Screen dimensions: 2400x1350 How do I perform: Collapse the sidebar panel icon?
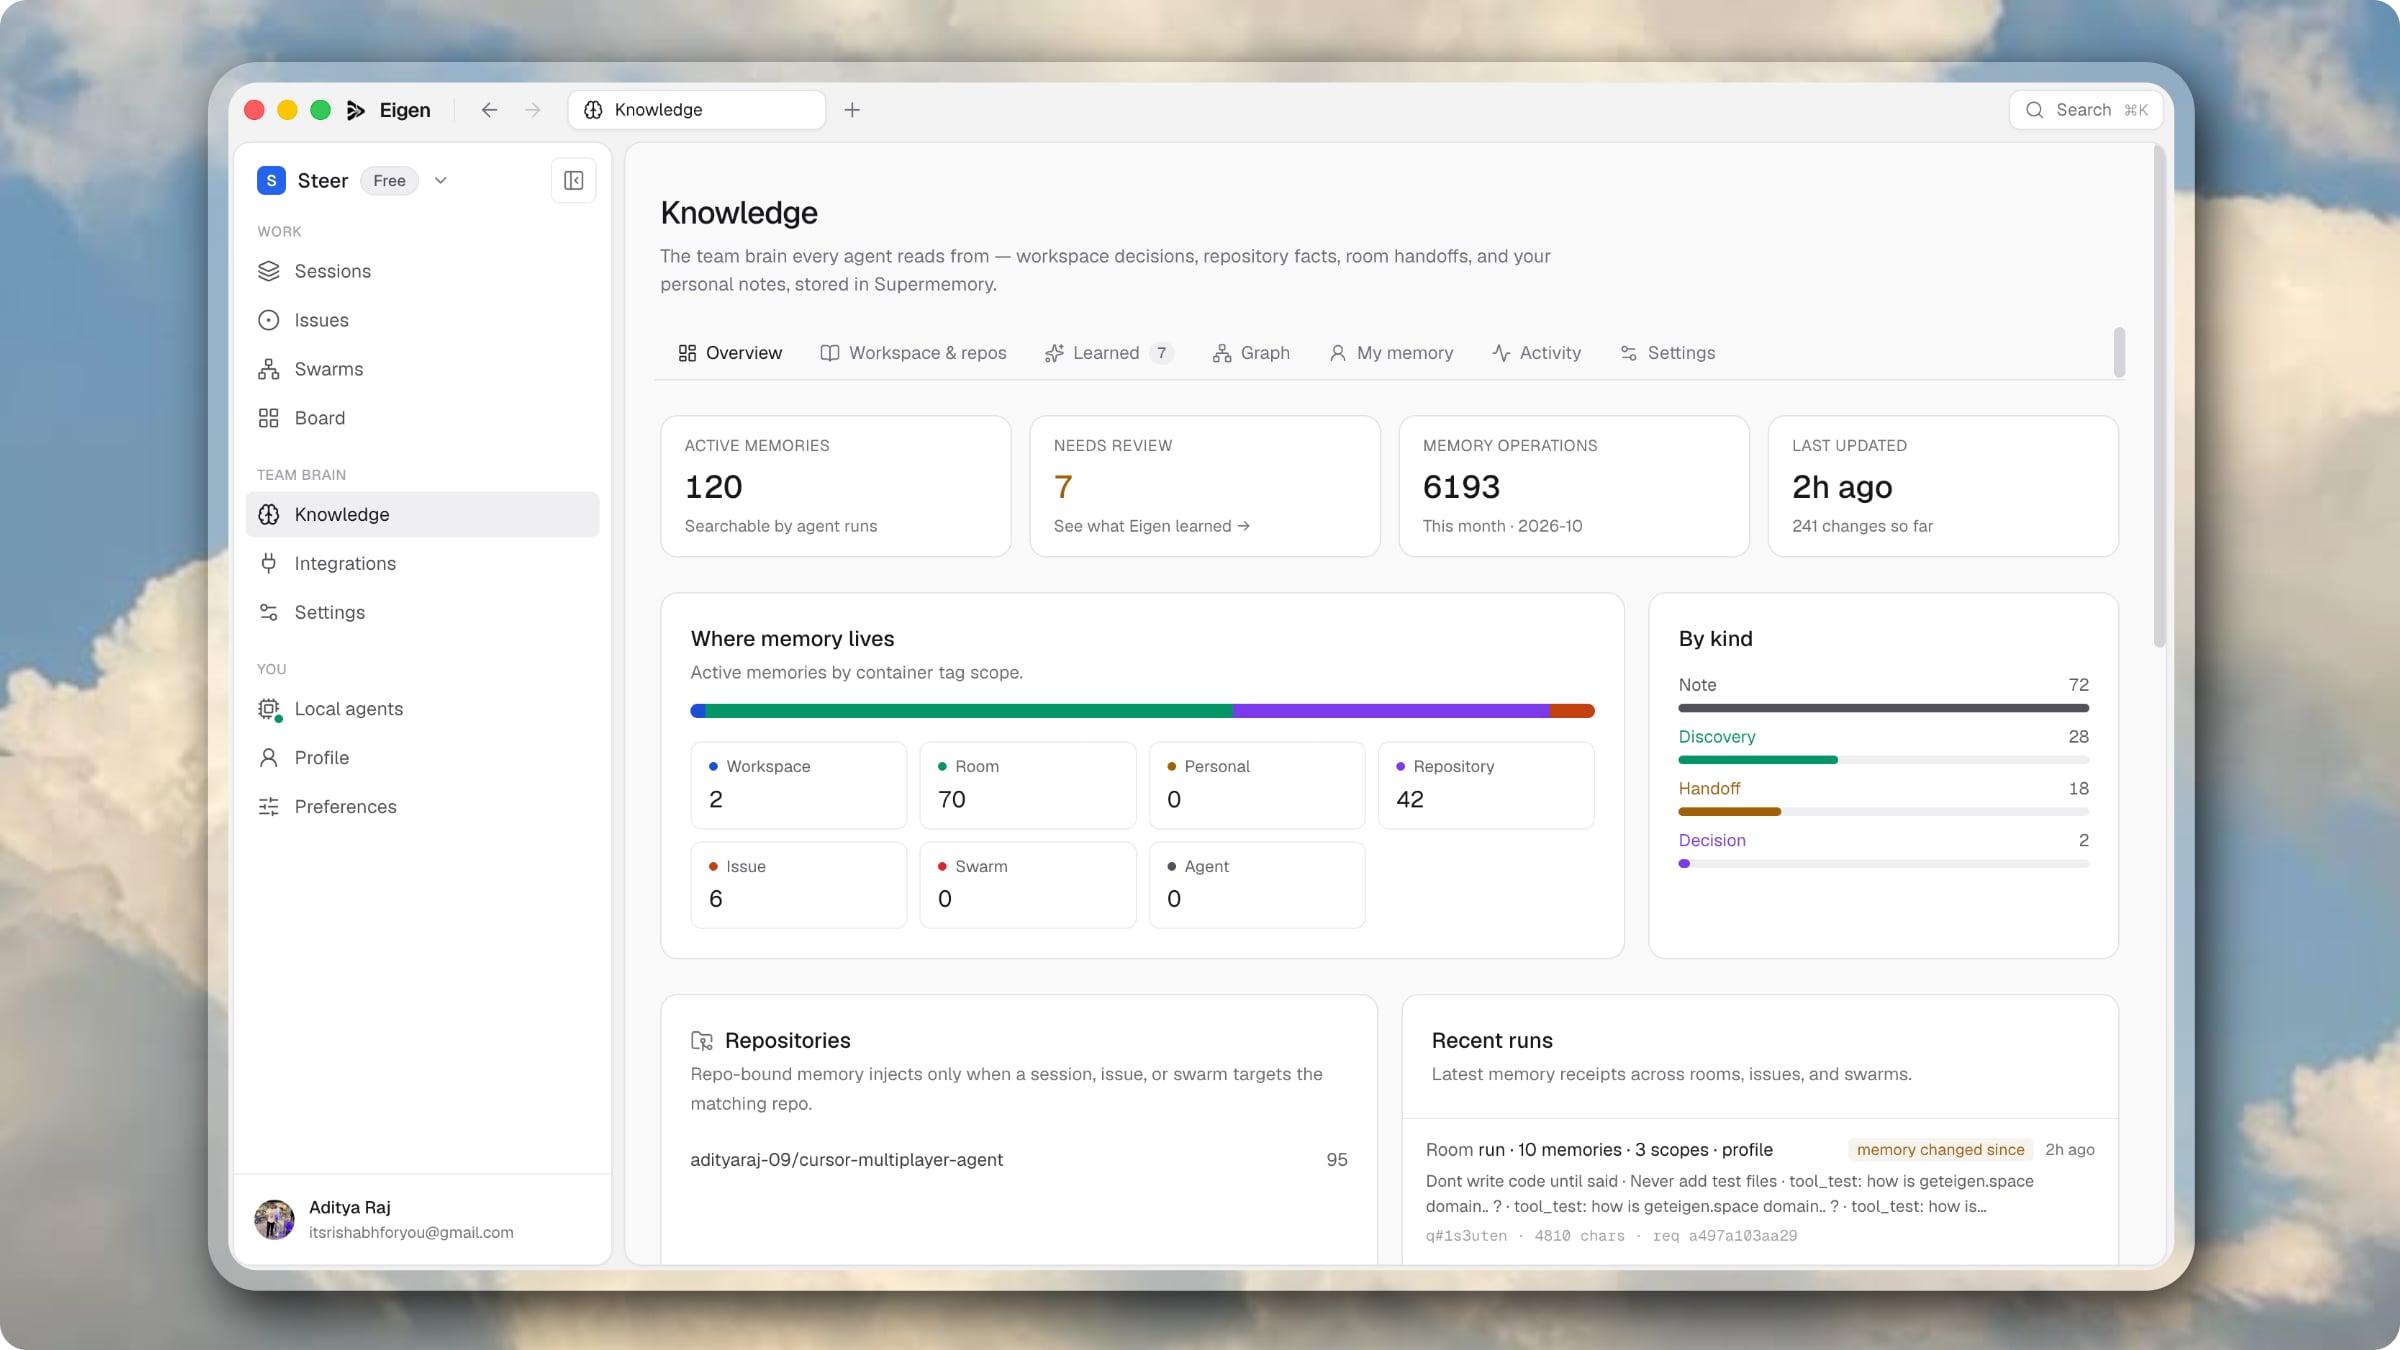click(574, 180)
